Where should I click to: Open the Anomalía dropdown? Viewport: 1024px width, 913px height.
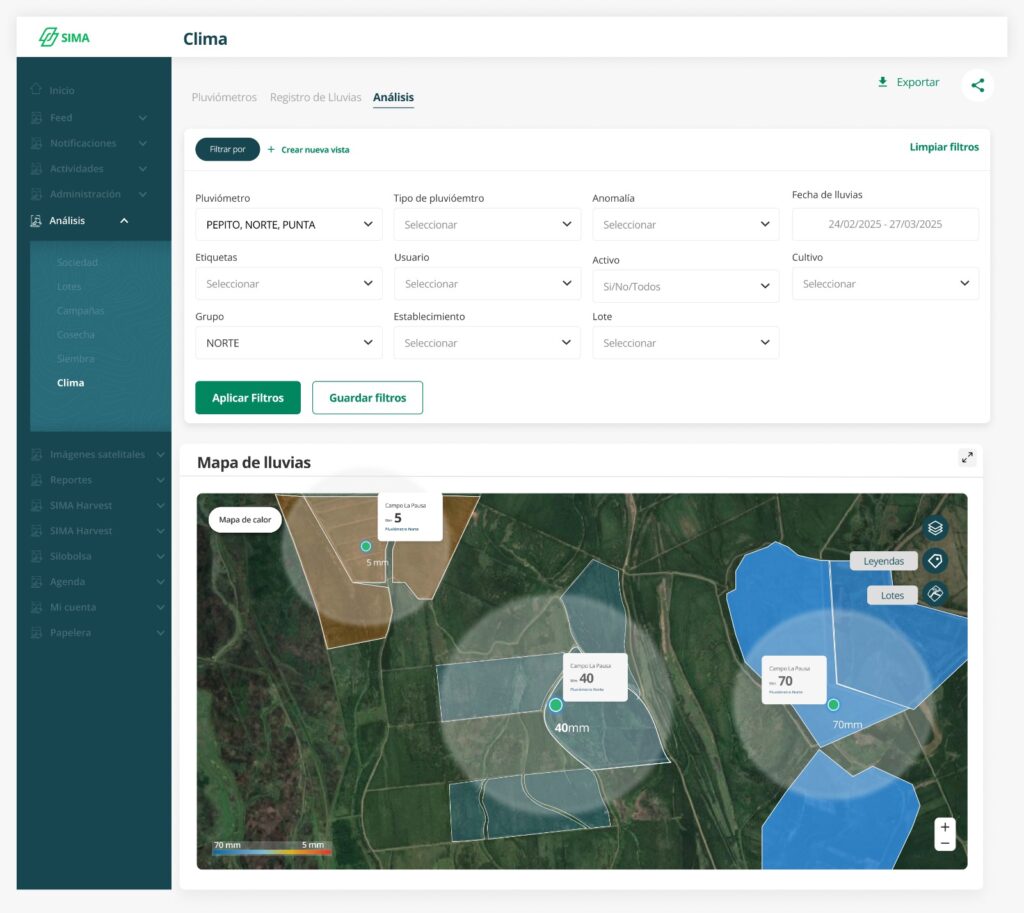click(x=685, y=225)
